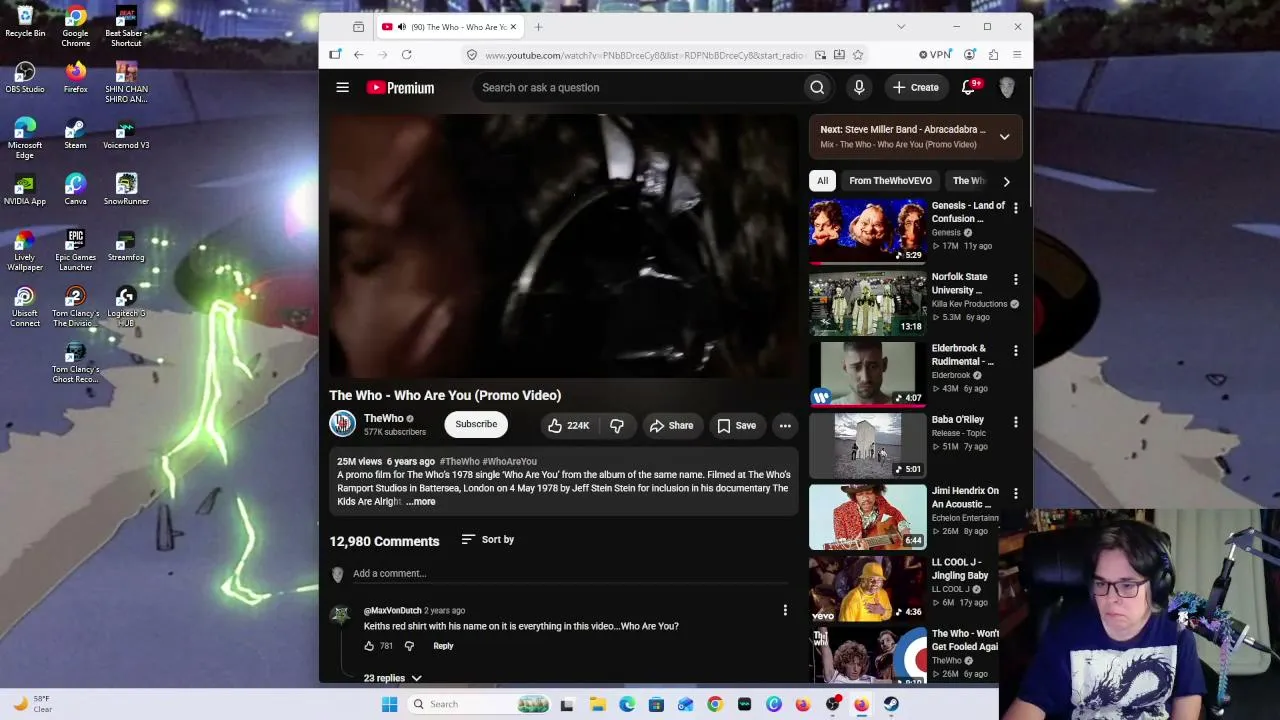Viewport: 1280px width, 720px height.
Task: Go to YouTube Premium home logo
Action: click(x=400, y=88)
